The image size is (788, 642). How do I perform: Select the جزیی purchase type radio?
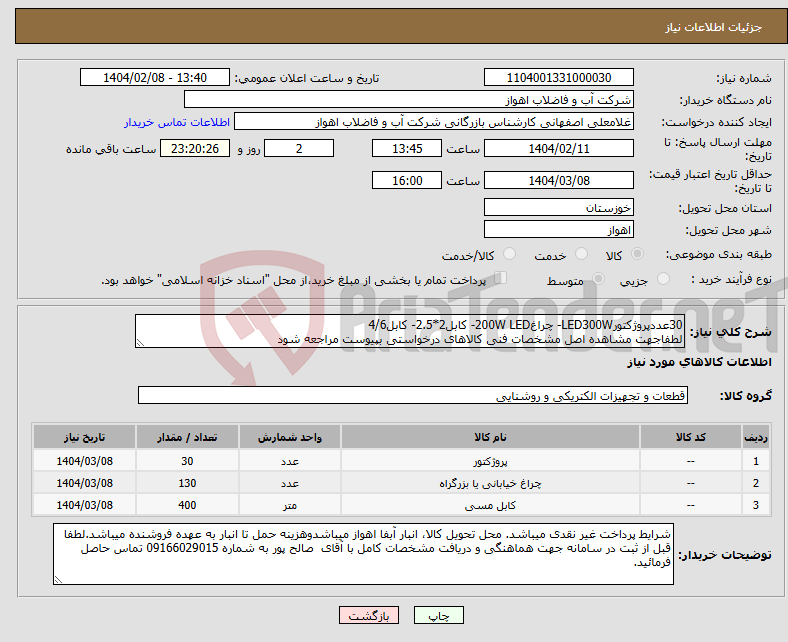tap(663, 279)
